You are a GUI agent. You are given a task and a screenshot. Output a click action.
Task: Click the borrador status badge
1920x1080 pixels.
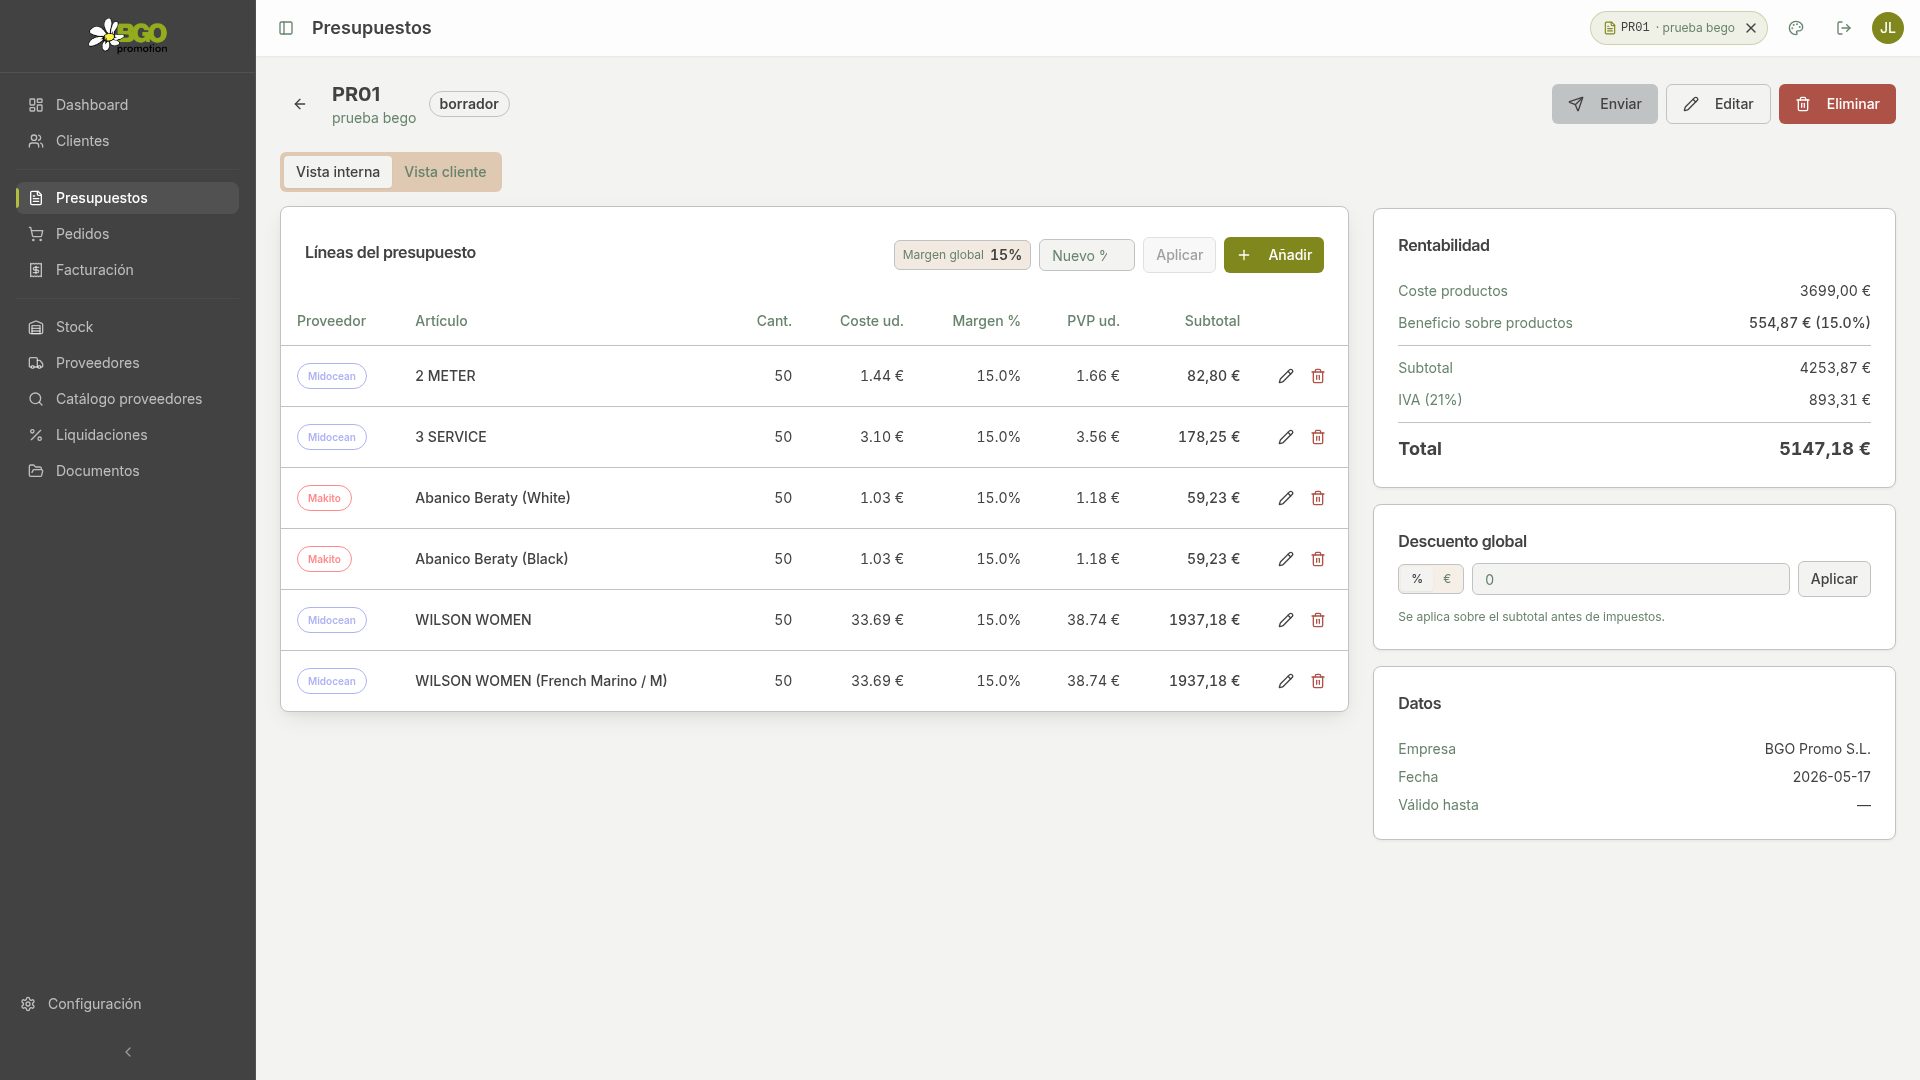point(469,104)
